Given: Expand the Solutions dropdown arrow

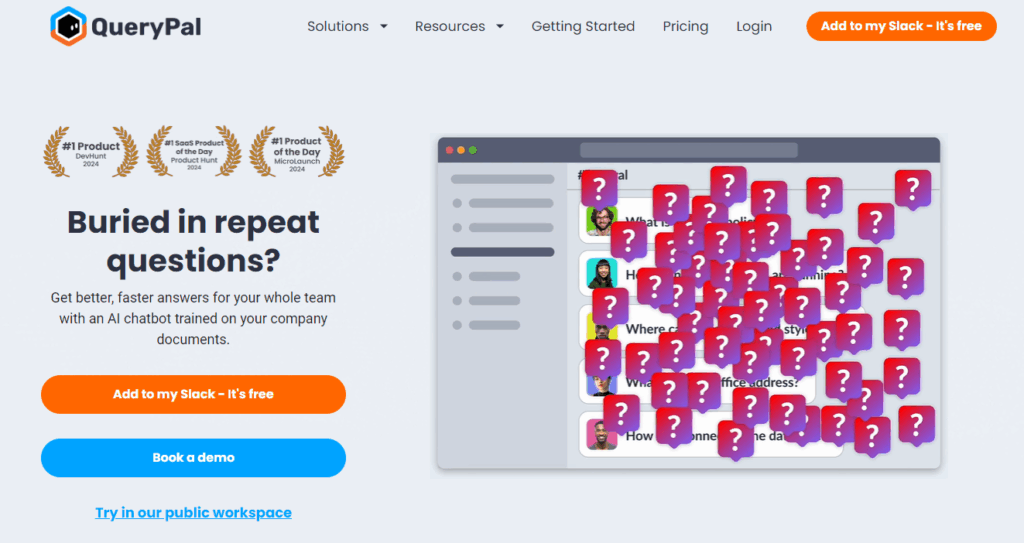Looking at the screenshot, I should click(x=384, y=27).
